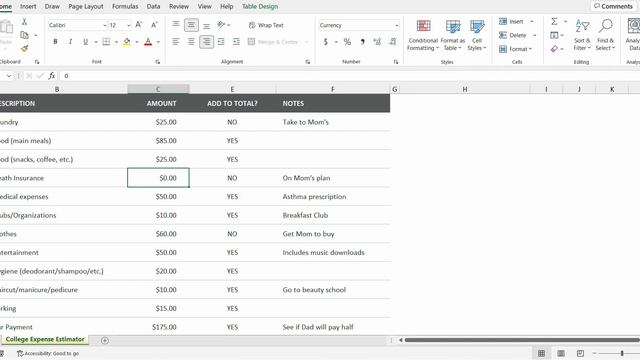Select the Format Painter brush
The image size is (640, 360).
coord(24,49)
